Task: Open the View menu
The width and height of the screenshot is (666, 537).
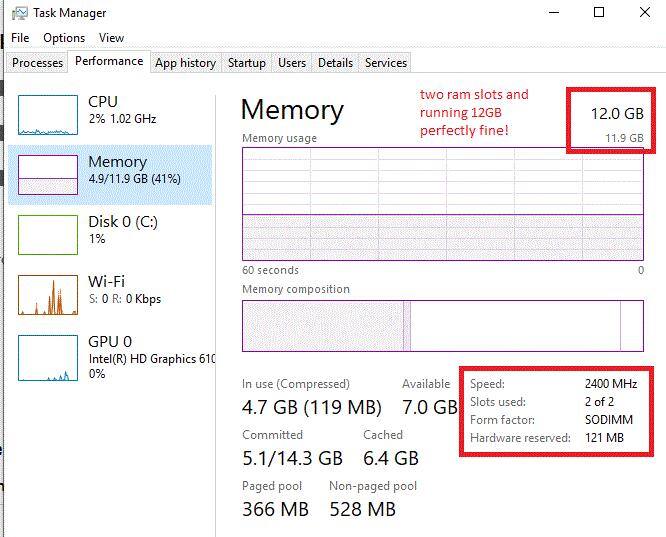Action: (x=112, y=38)
